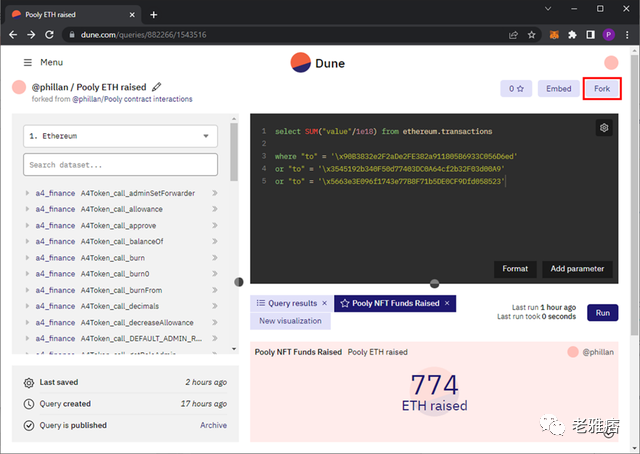Insert A4Token_call_approve with the double chevron

click(215, 225)
